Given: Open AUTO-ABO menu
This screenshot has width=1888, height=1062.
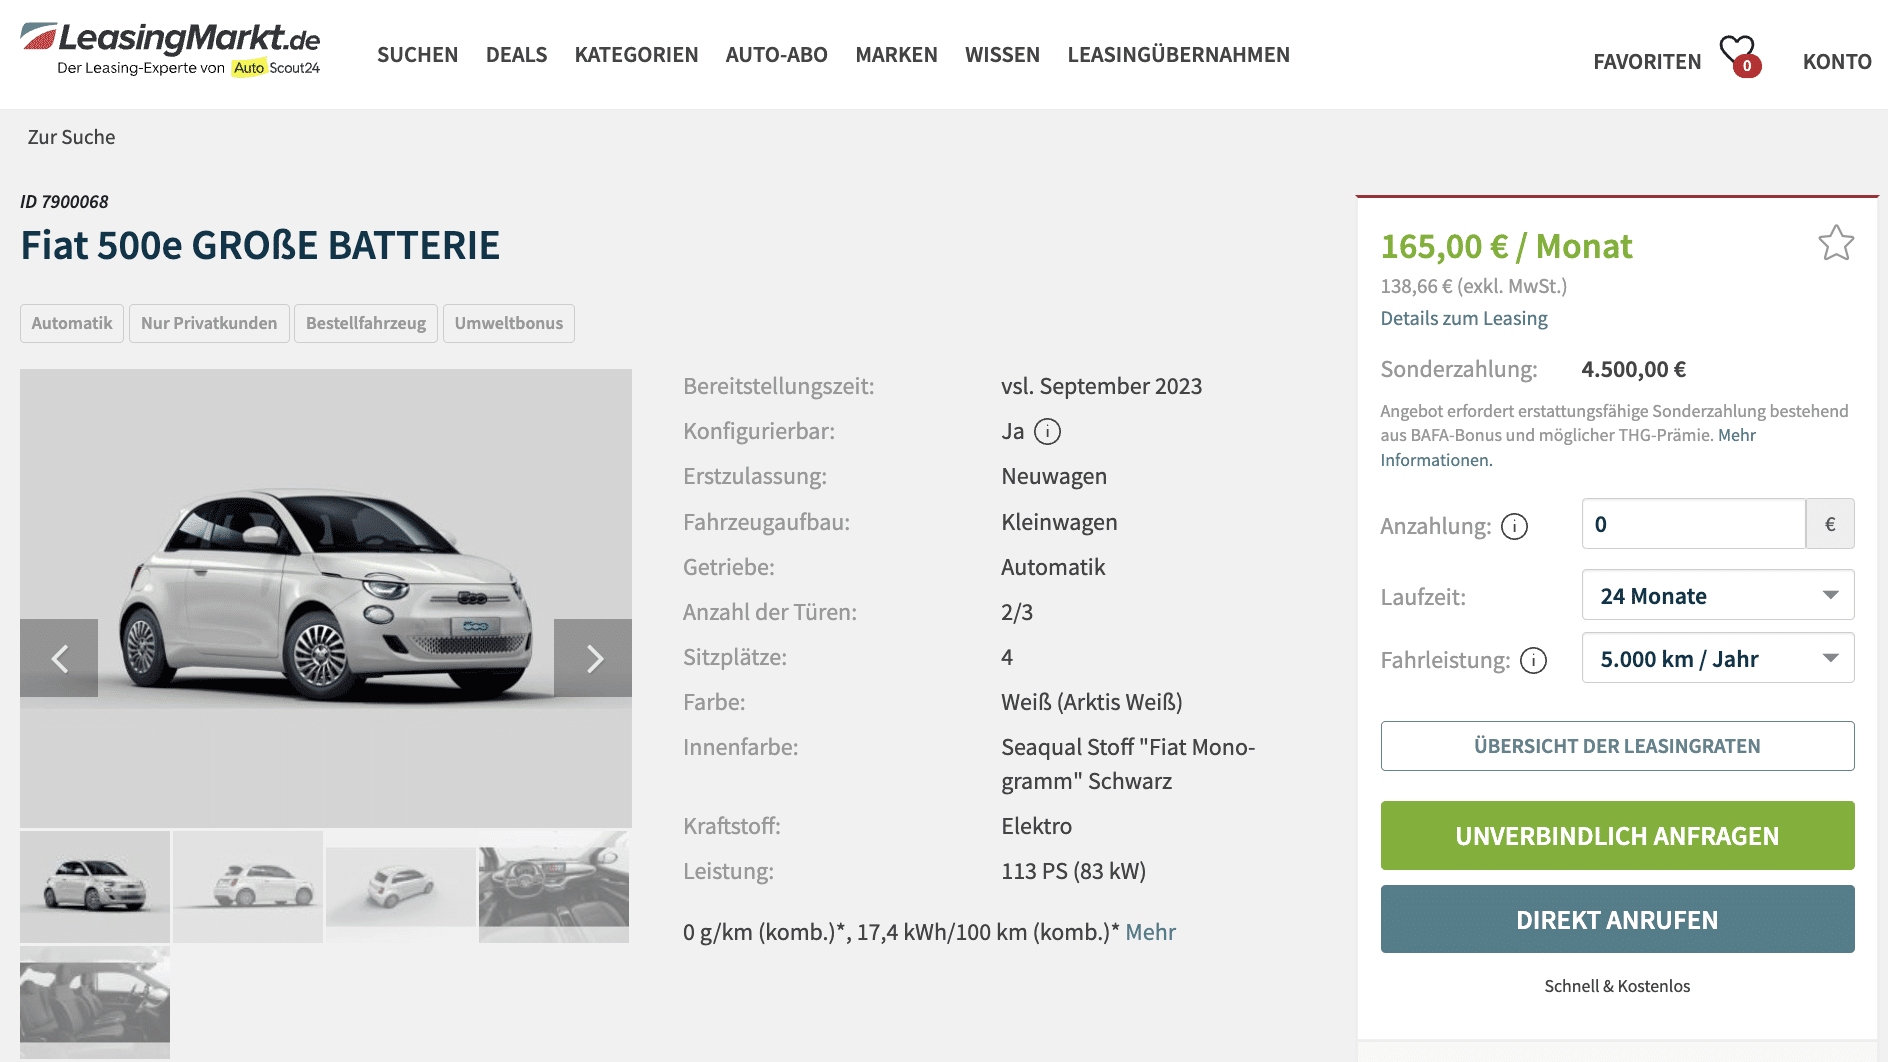Looking at the screenshot, I should (776, 55).
